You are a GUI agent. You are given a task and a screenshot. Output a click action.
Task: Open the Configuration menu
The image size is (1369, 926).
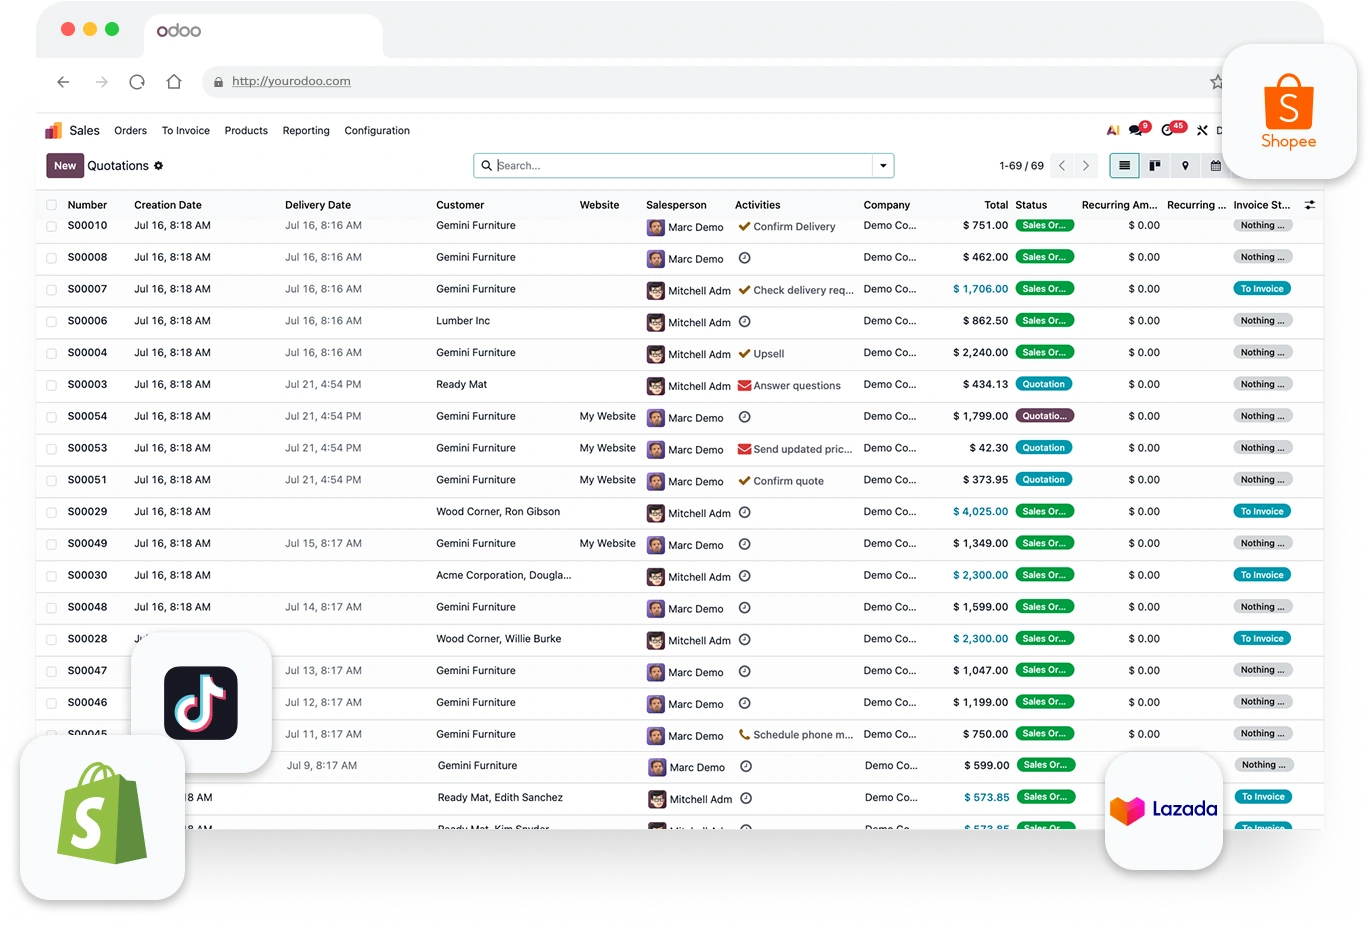pyautogui.click(x=377, y=131)
